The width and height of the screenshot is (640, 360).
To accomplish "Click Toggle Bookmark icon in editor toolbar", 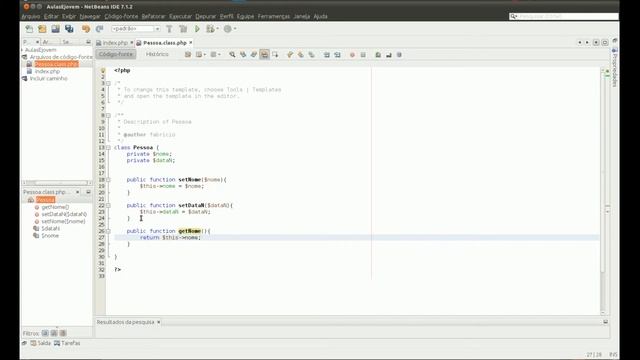I will tap(311, 54).
